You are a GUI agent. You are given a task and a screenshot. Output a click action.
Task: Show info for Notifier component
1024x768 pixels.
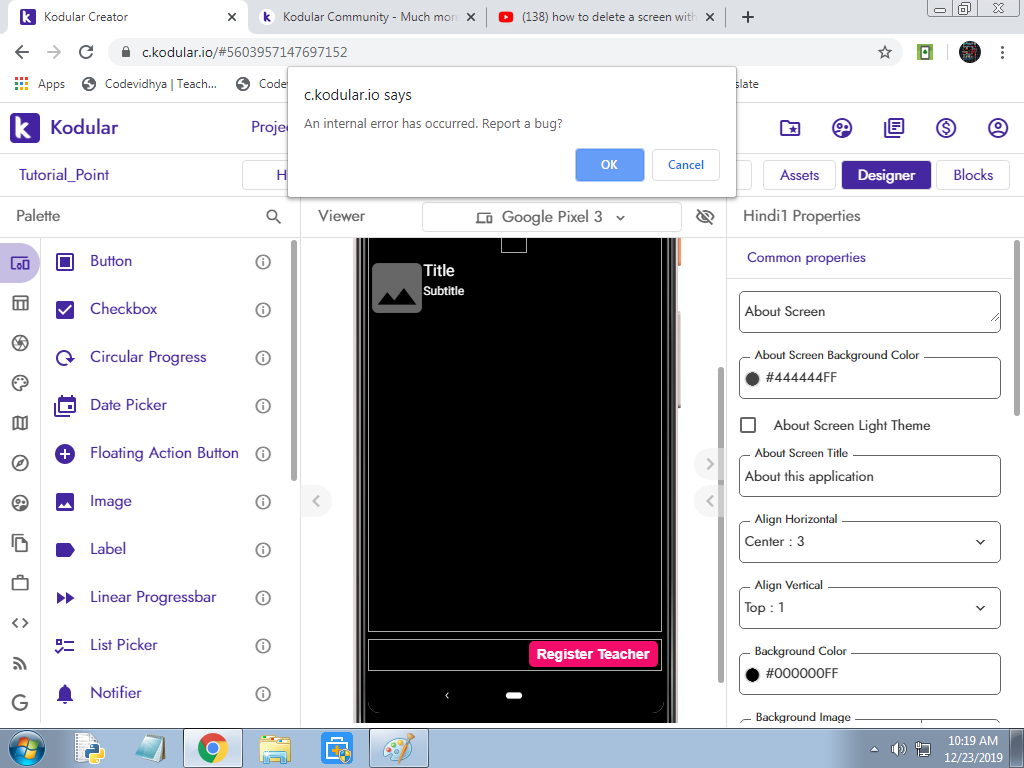click(263, 694)
